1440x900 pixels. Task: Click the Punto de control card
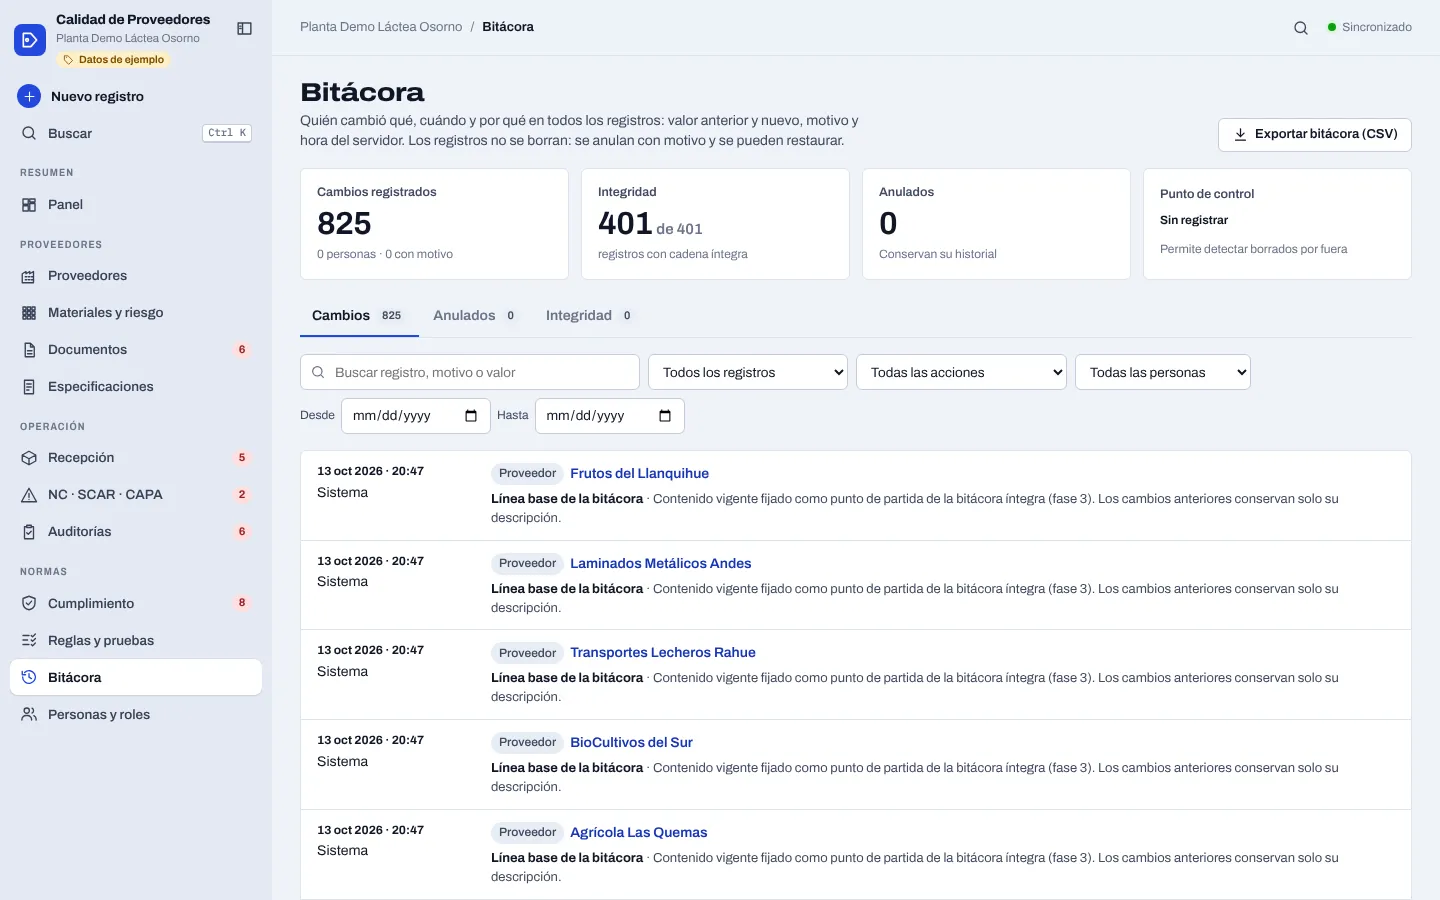click(x=1277, y=224)
